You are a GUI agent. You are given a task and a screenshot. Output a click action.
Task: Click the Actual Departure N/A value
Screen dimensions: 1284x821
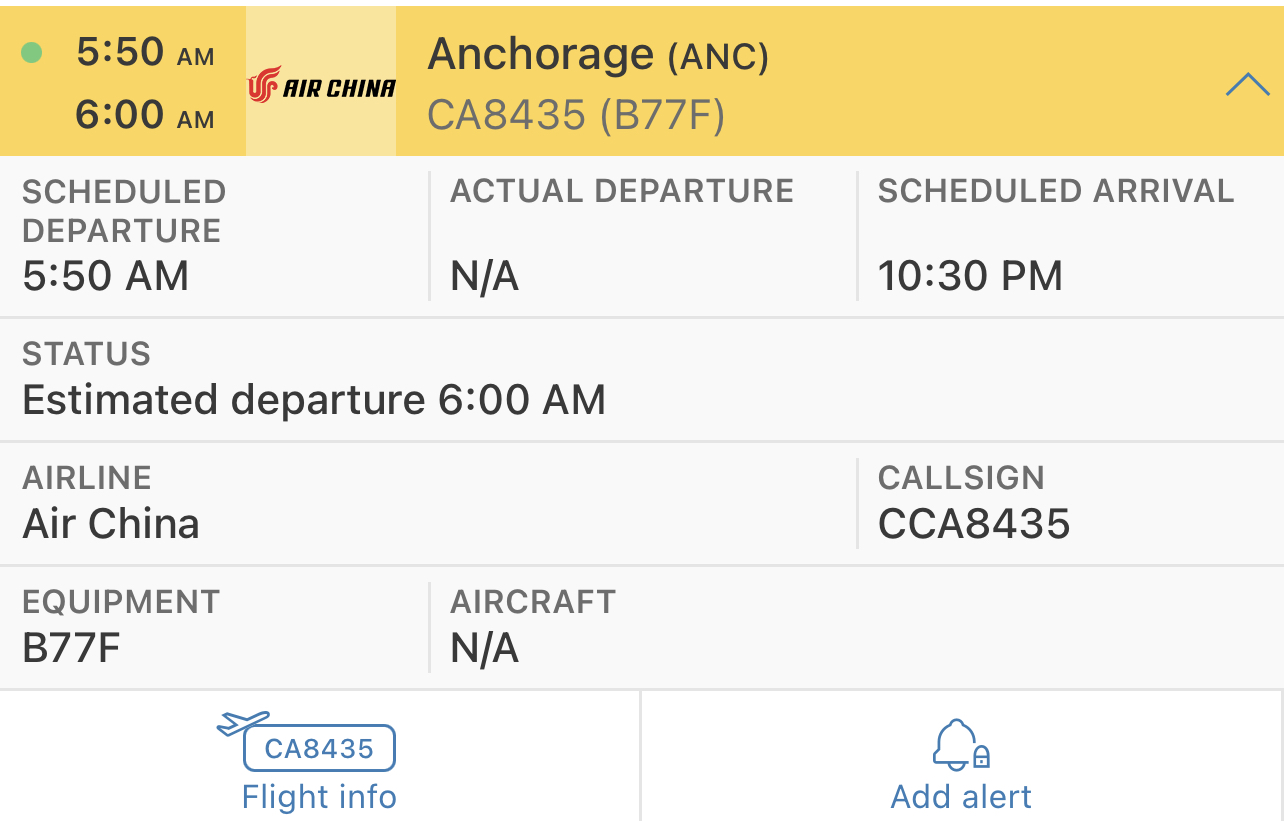(484, 276)
